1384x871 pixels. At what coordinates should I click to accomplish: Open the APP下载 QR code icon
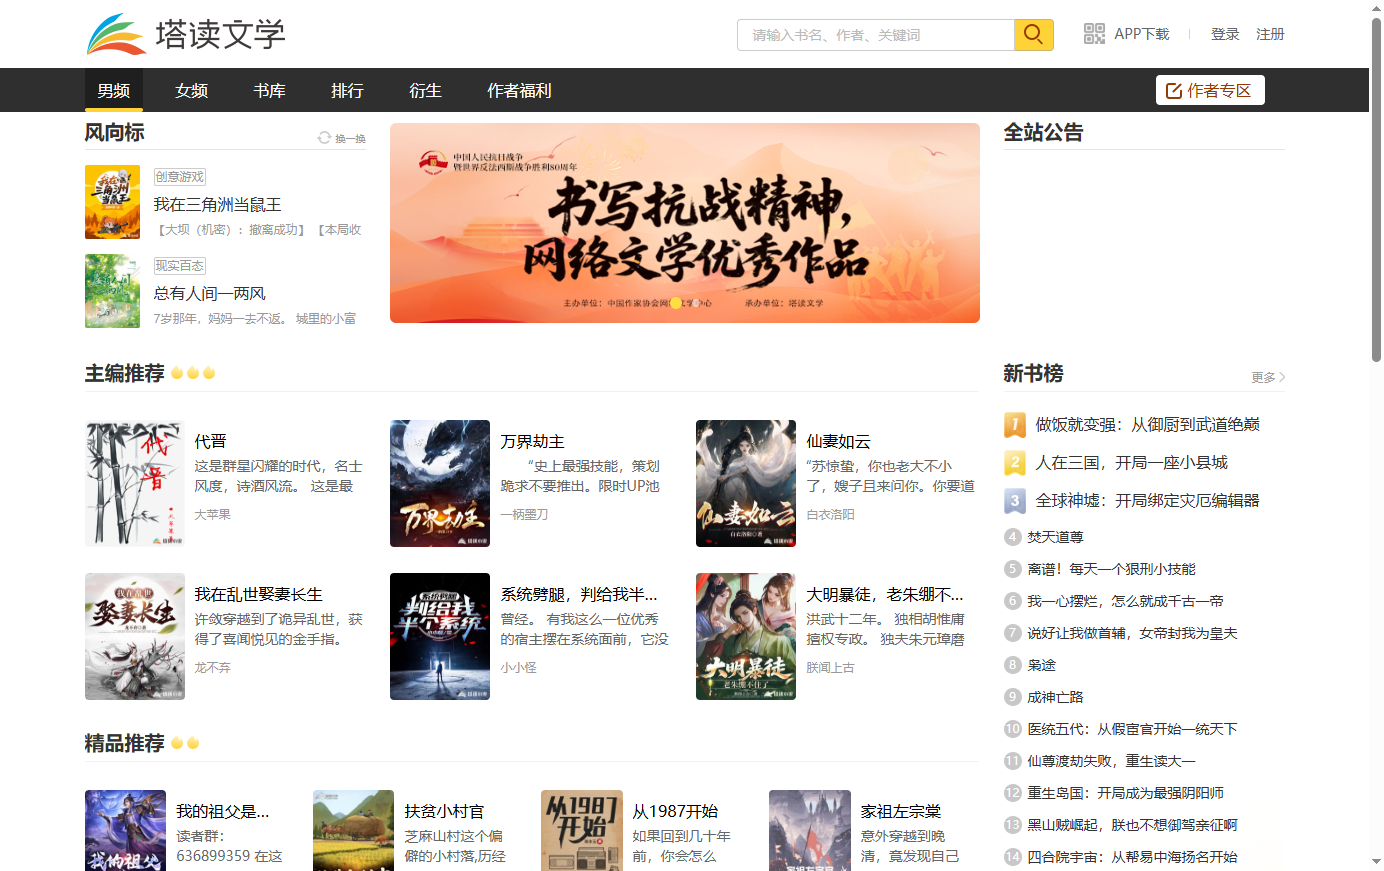click(x=1094, y=34)
